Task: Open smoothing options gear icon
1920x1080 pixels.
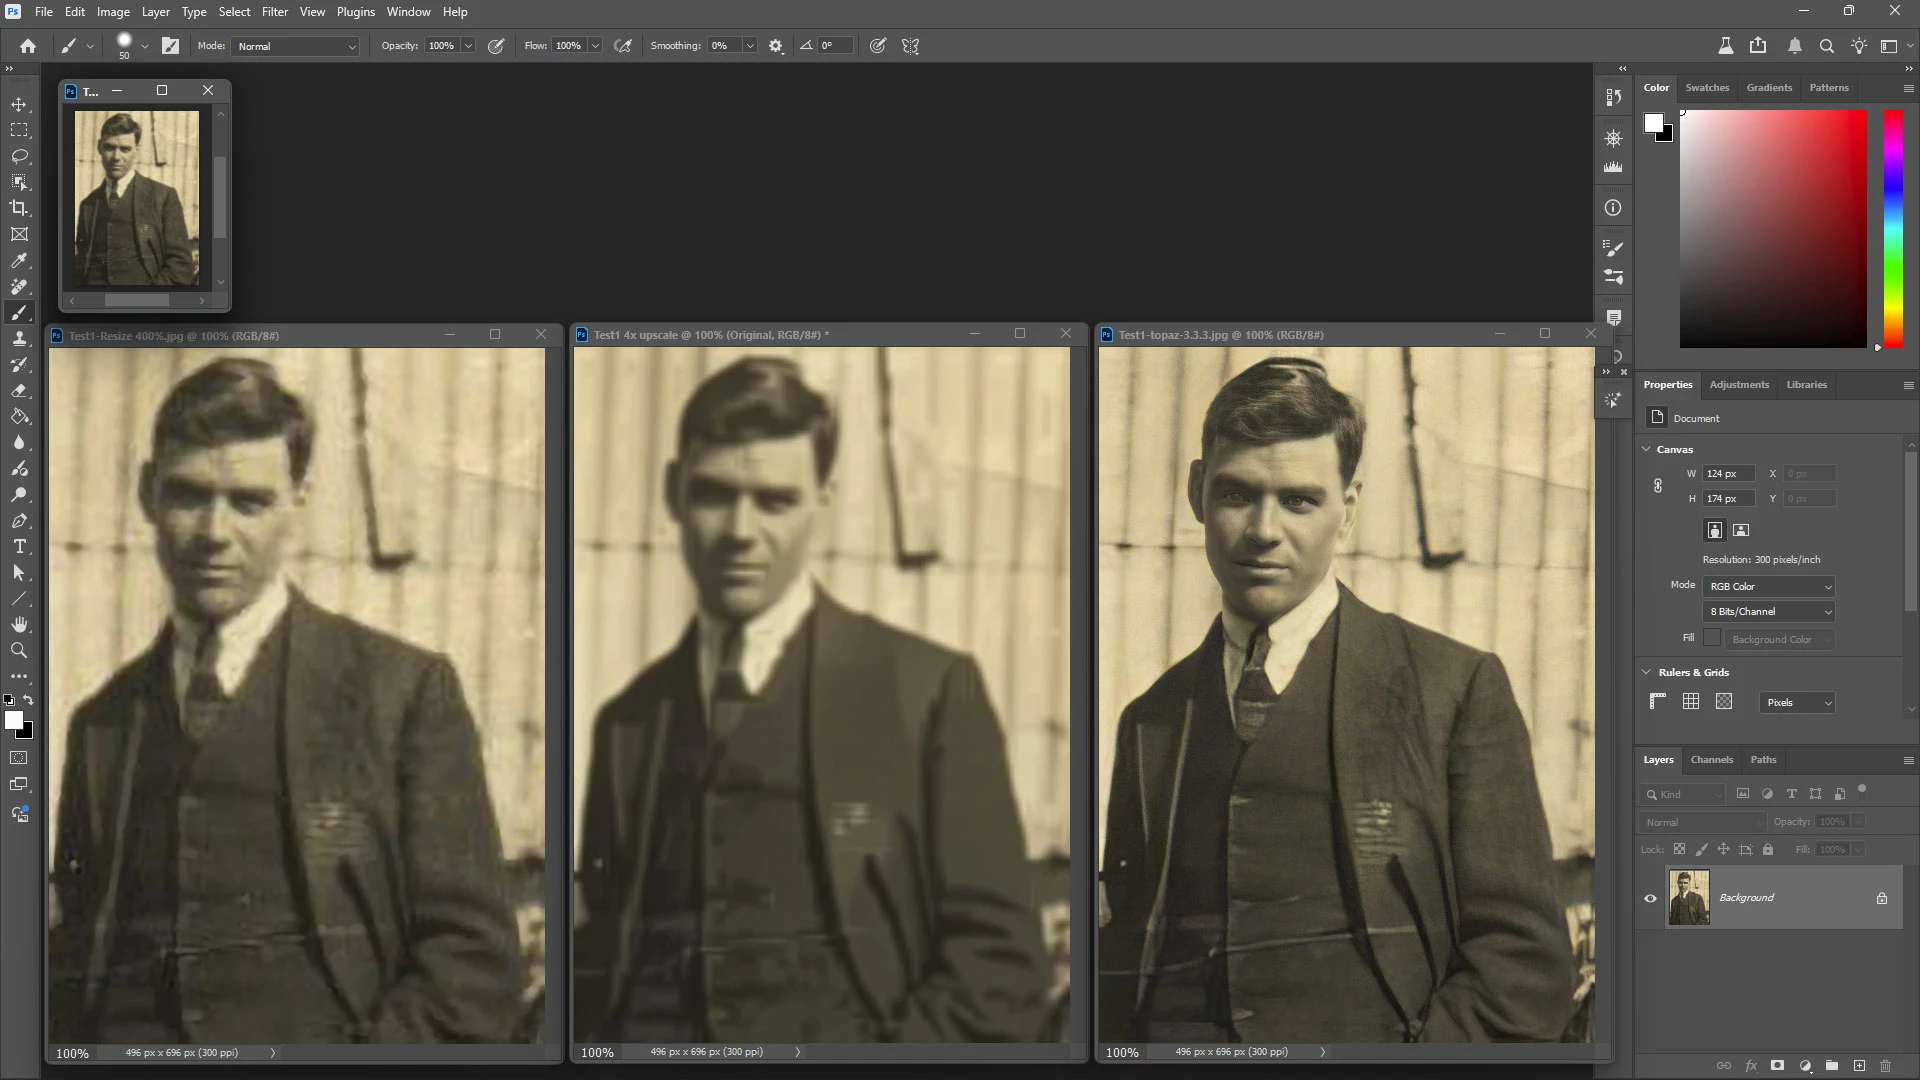Action: [x=776, y=46]
